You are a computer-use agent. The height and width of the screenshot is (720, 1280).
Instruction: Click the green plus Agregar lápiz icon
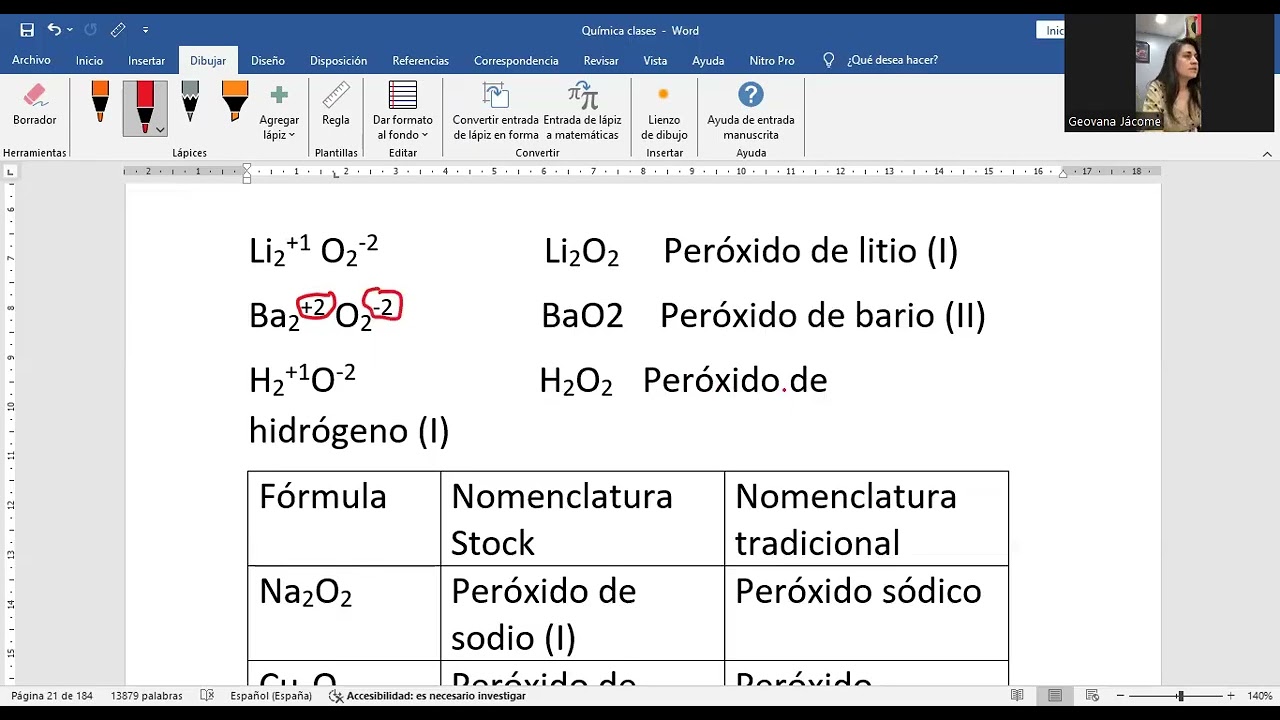[x=279, y=96]
